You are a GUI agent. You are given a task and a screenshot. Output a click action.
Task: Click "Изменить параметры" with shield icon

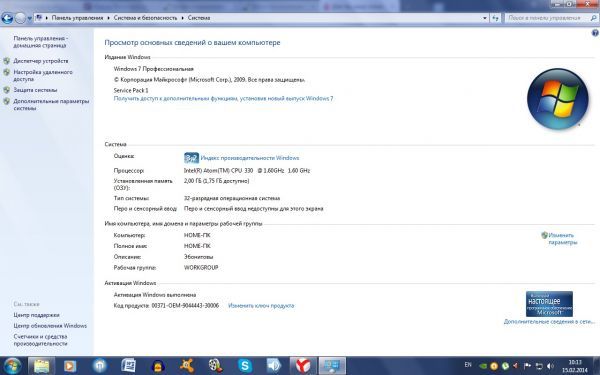pos(560,239)
